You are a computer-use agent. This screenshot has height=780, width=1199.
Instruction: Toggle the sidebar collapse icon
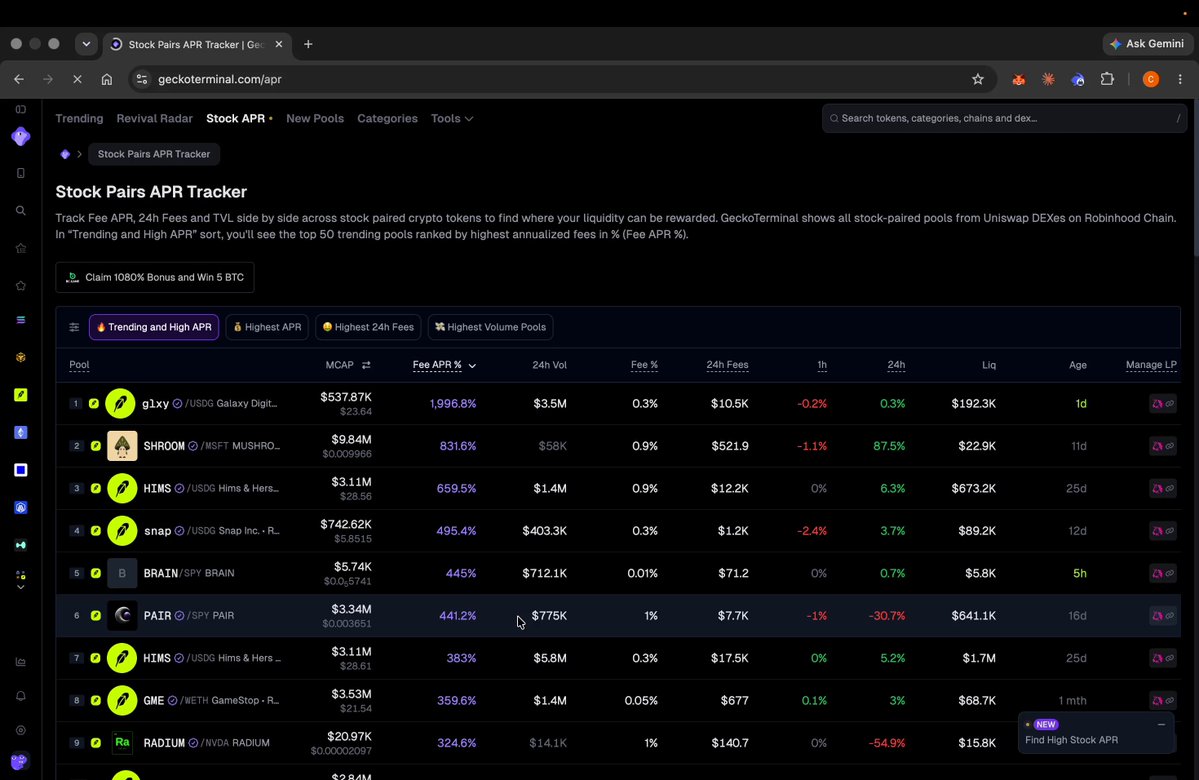click(x=21, y=109)
